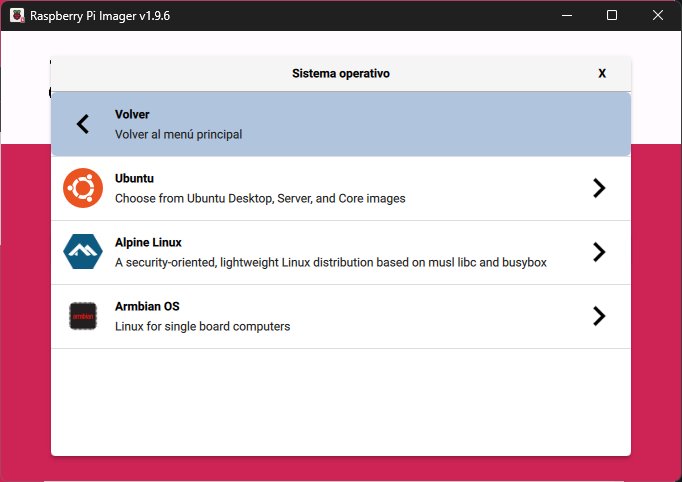The width and height of the screenshot is (682, 482).
Task: Expand the Ubuntu entry via its chevron
Action: tap(598, 188)
